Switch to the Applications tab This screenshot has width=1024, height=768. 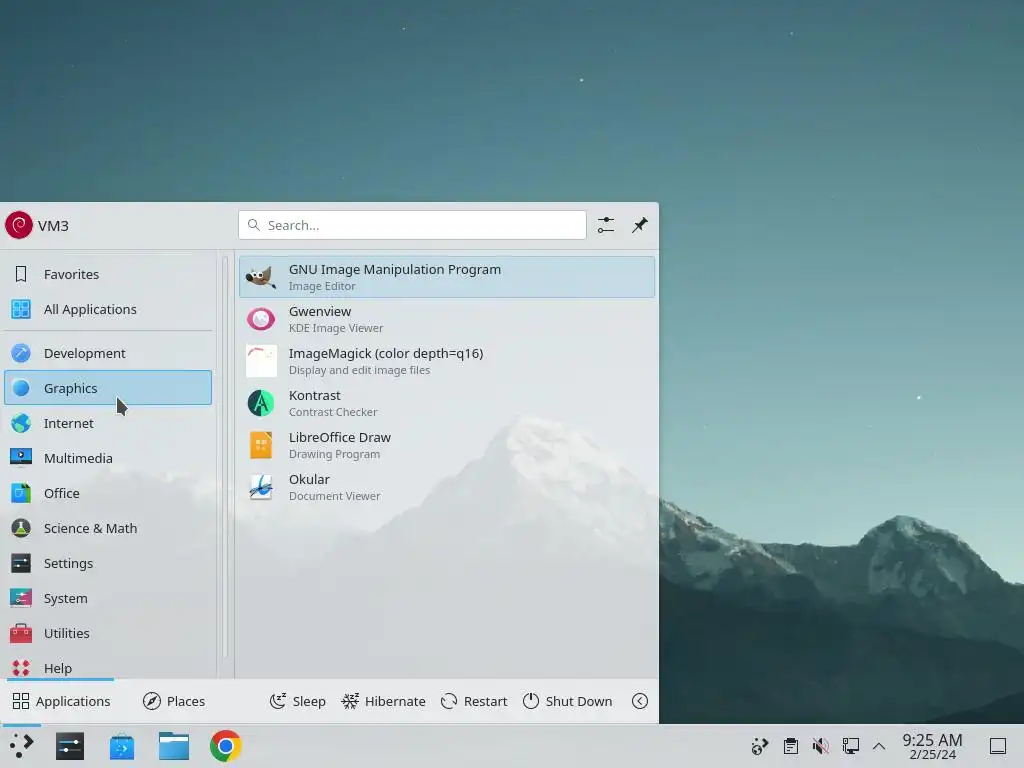(61, 701)
